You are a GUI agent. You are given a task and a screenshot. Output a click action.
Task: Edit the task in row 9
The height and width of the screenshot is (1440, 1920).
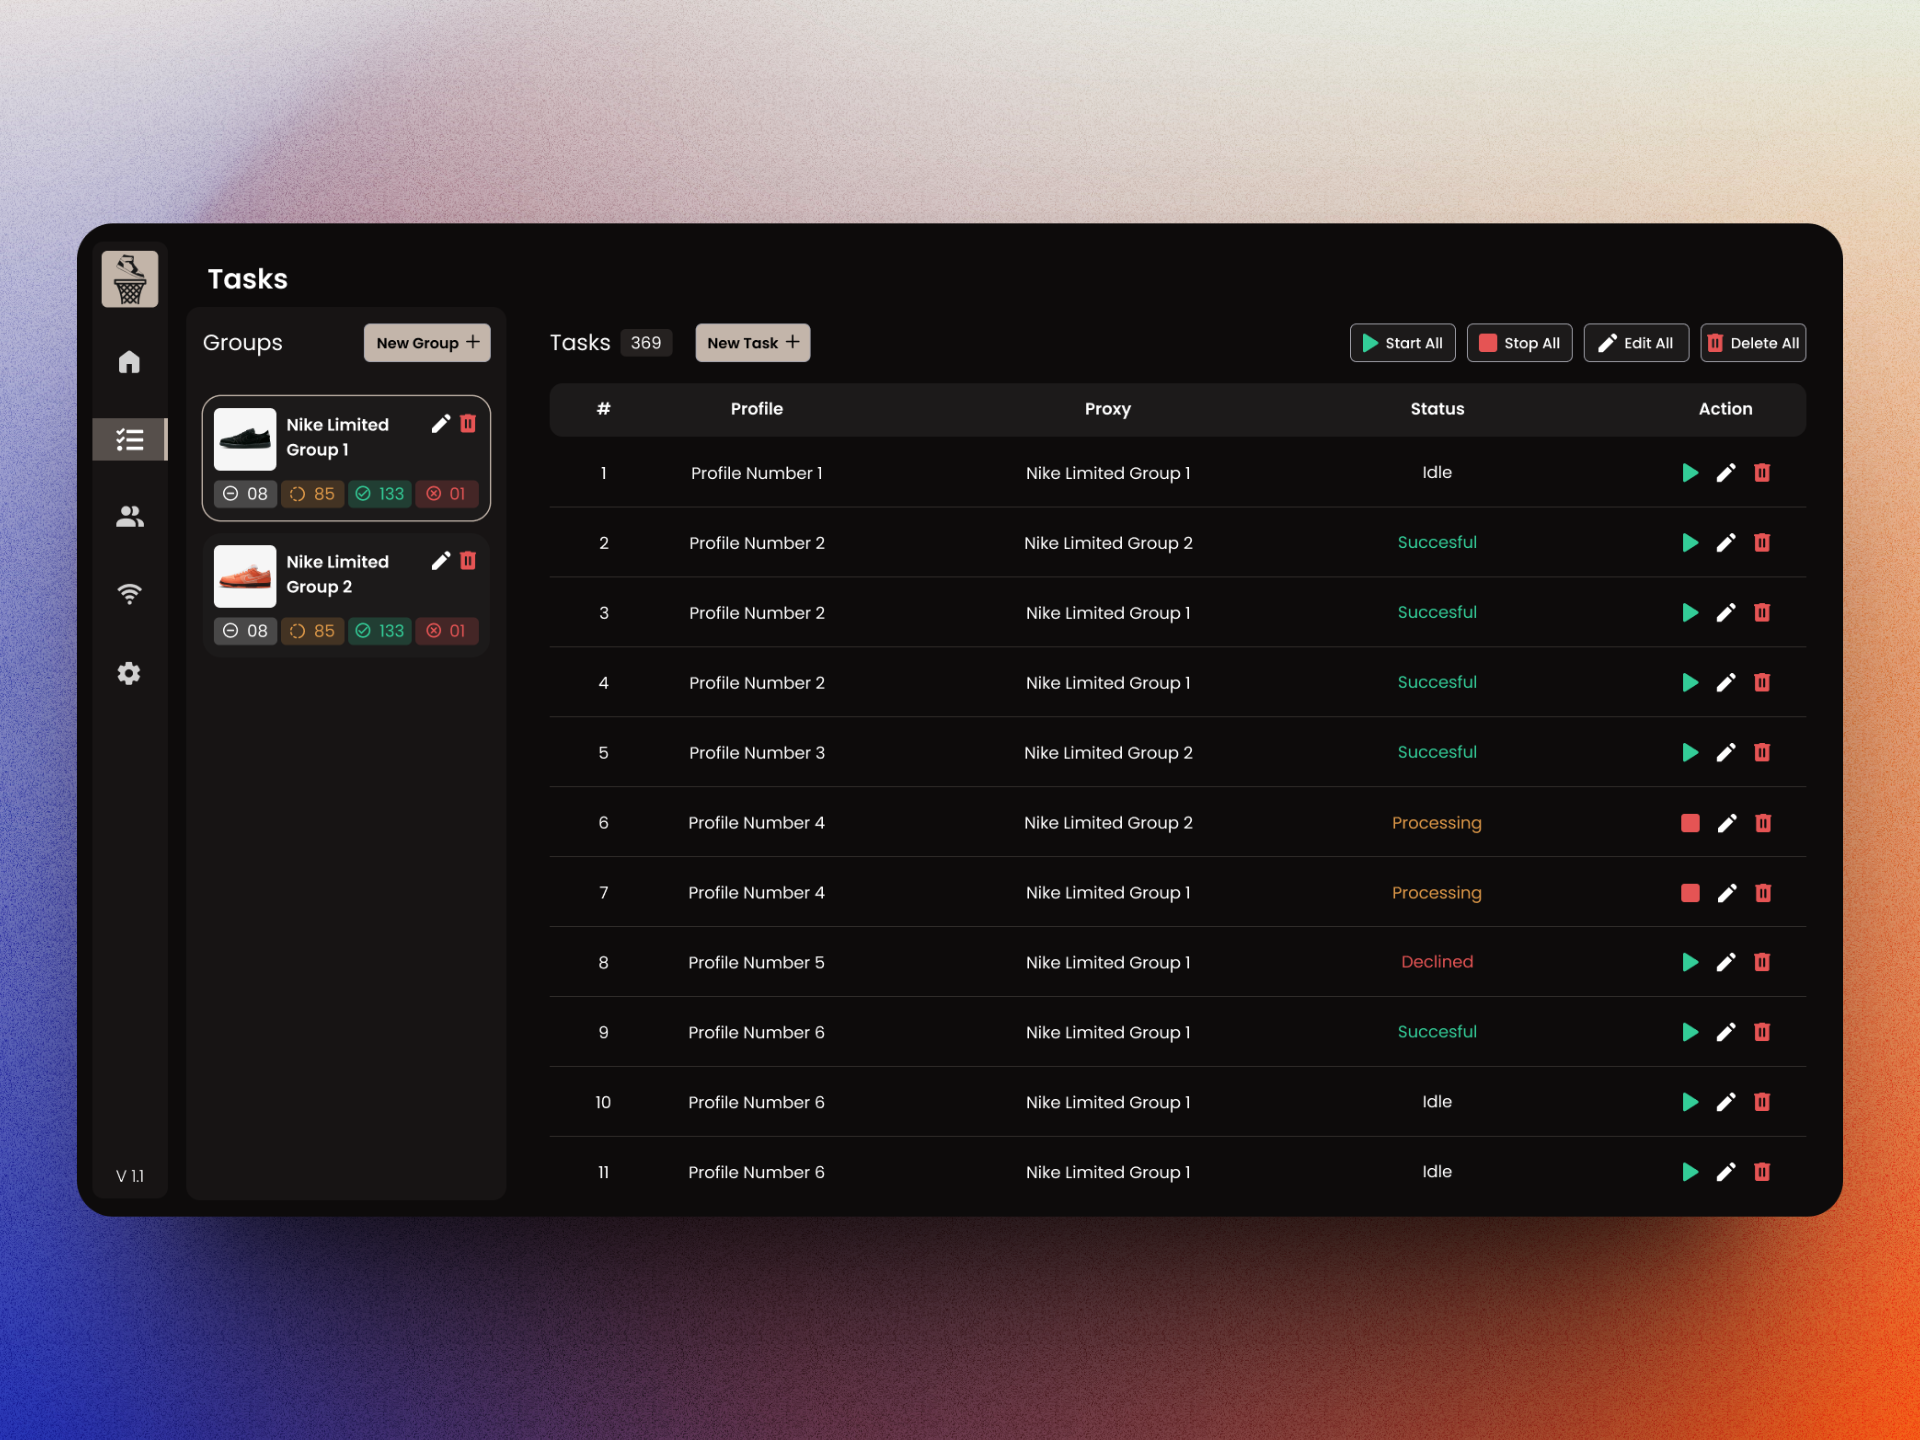[x=1726, y=1032]
